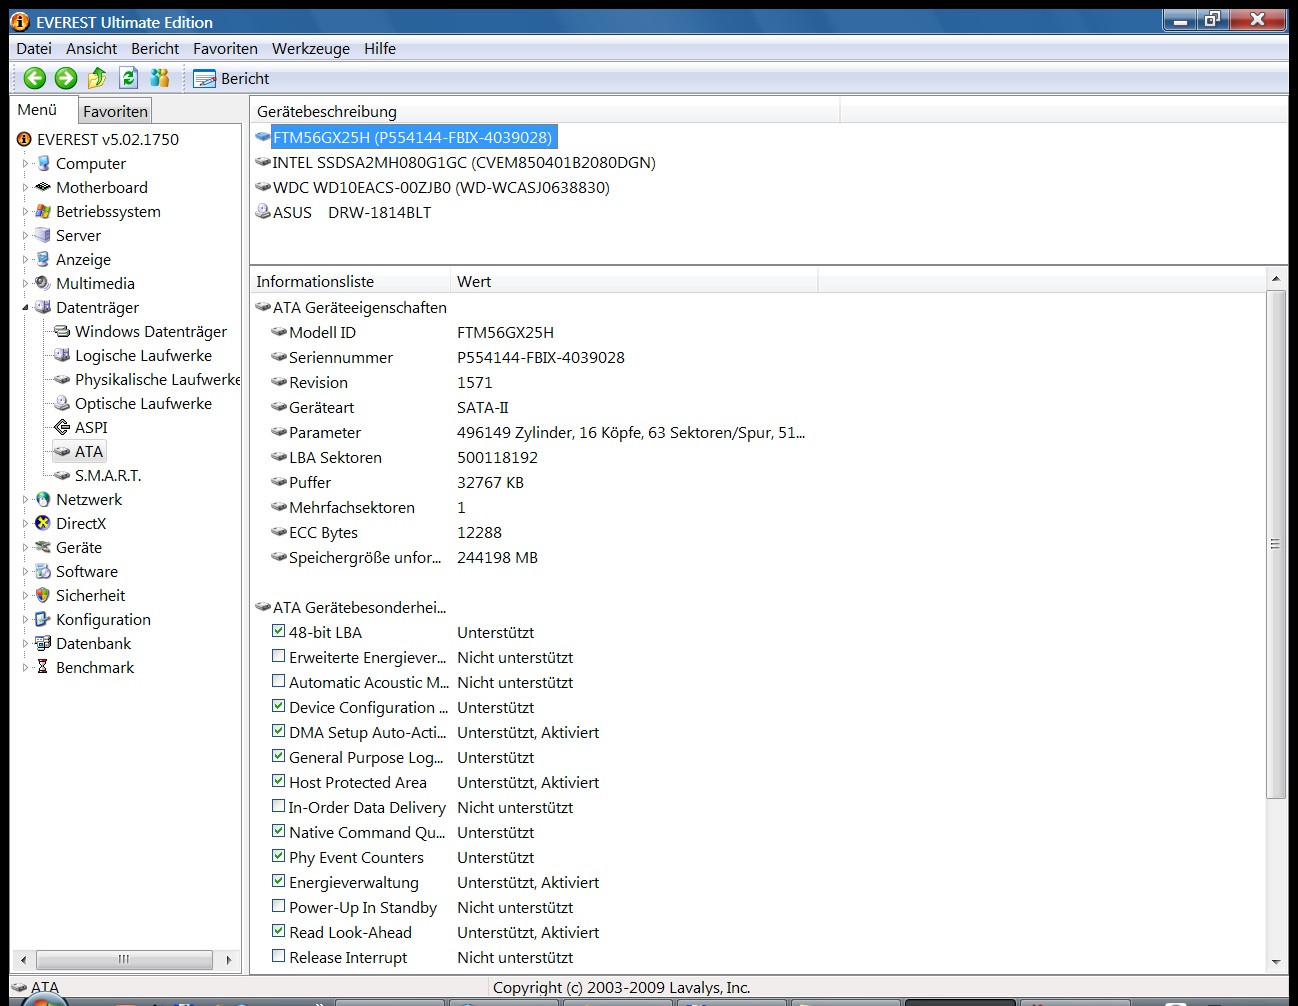Viewport: 1298px width, 1006px height.
Task: Click the users icon in toolbar
Action: click(159, 78)
